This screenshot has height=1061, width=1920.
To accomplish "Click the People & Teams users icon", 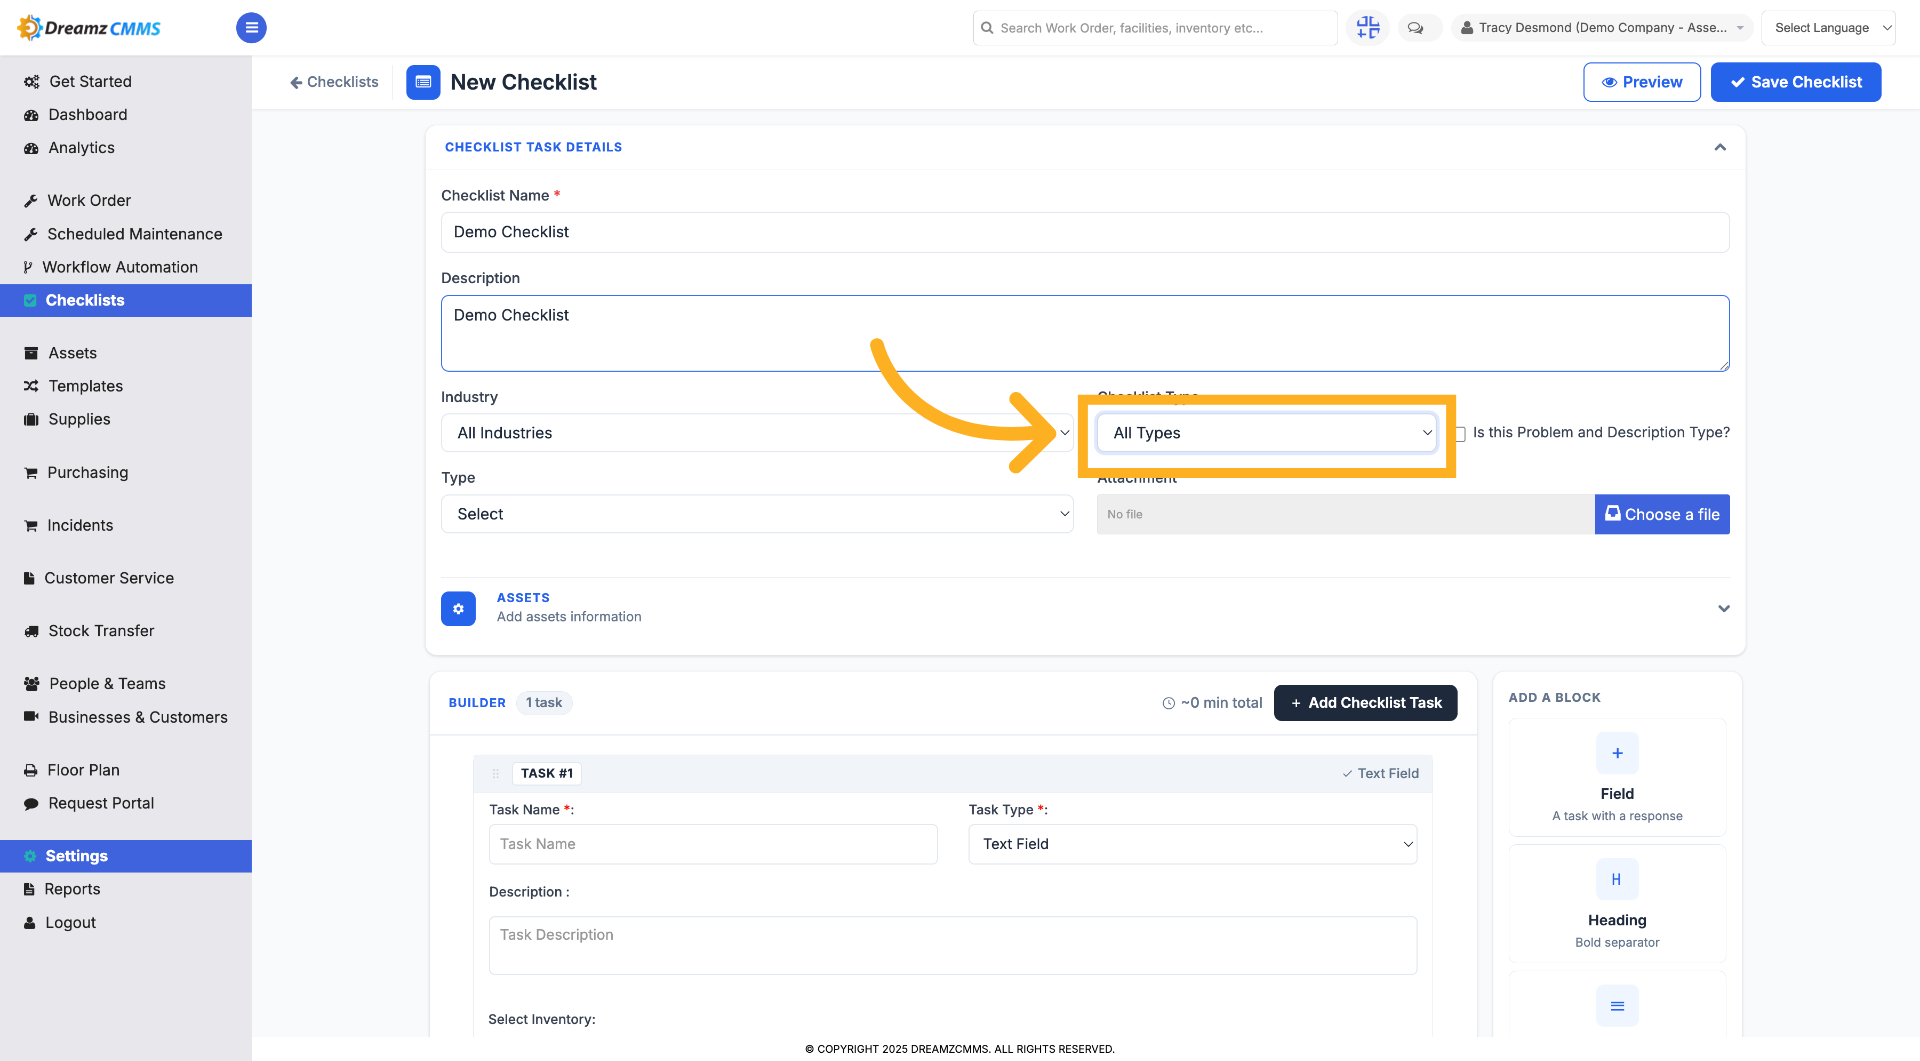I will [31, 684].
